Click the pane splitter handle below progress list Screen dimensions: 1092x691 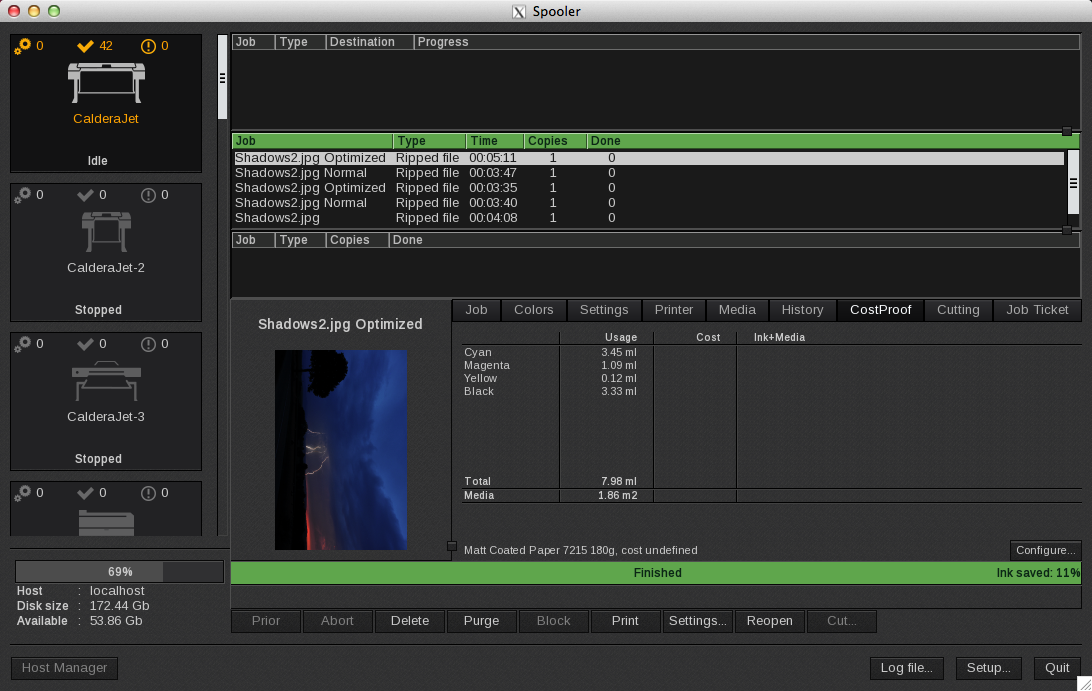click(1066, 131)
